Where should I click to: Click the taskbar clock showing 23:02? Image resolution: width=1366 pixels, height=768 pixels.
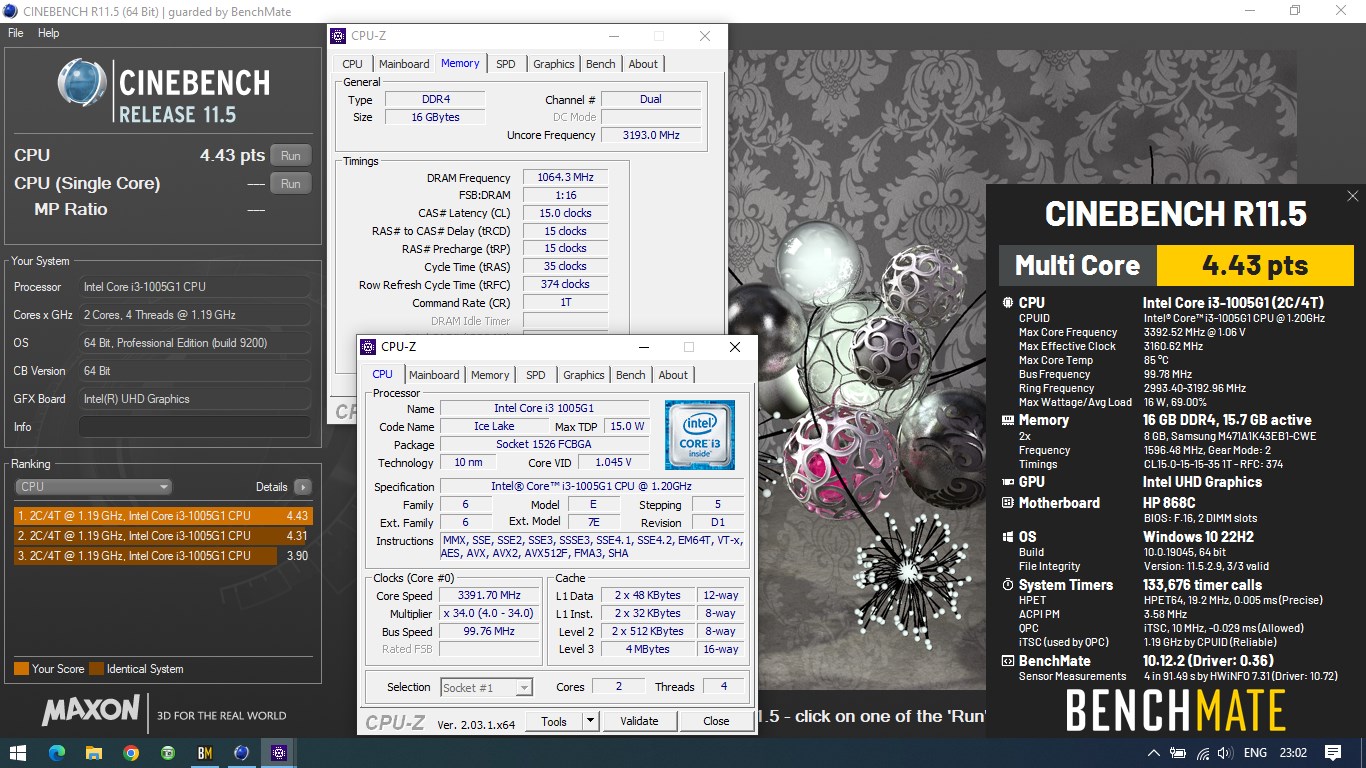pos(1295,753)
